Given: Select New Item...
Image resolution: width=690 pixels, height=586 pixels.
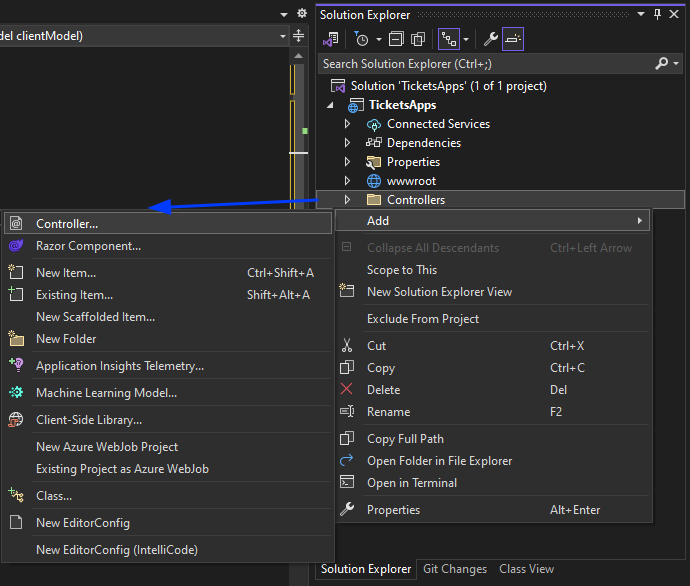Looking at the screenshot, I should point(168,273).
